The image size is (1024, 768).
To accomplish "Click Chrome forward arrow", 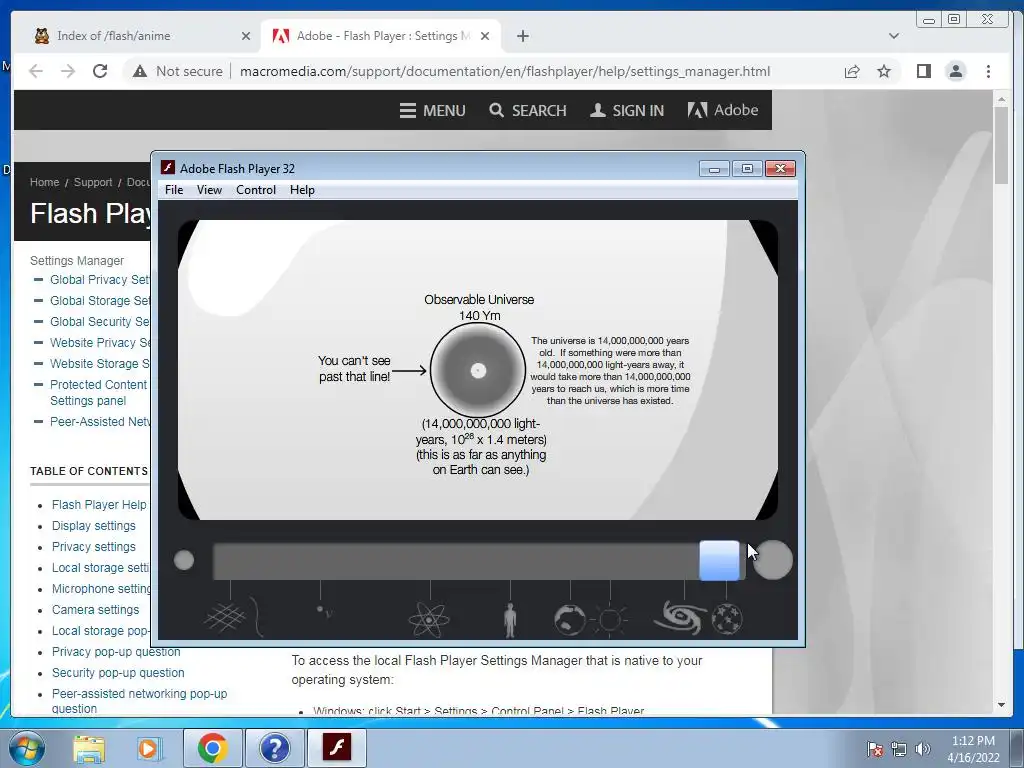I will point(68,71).
